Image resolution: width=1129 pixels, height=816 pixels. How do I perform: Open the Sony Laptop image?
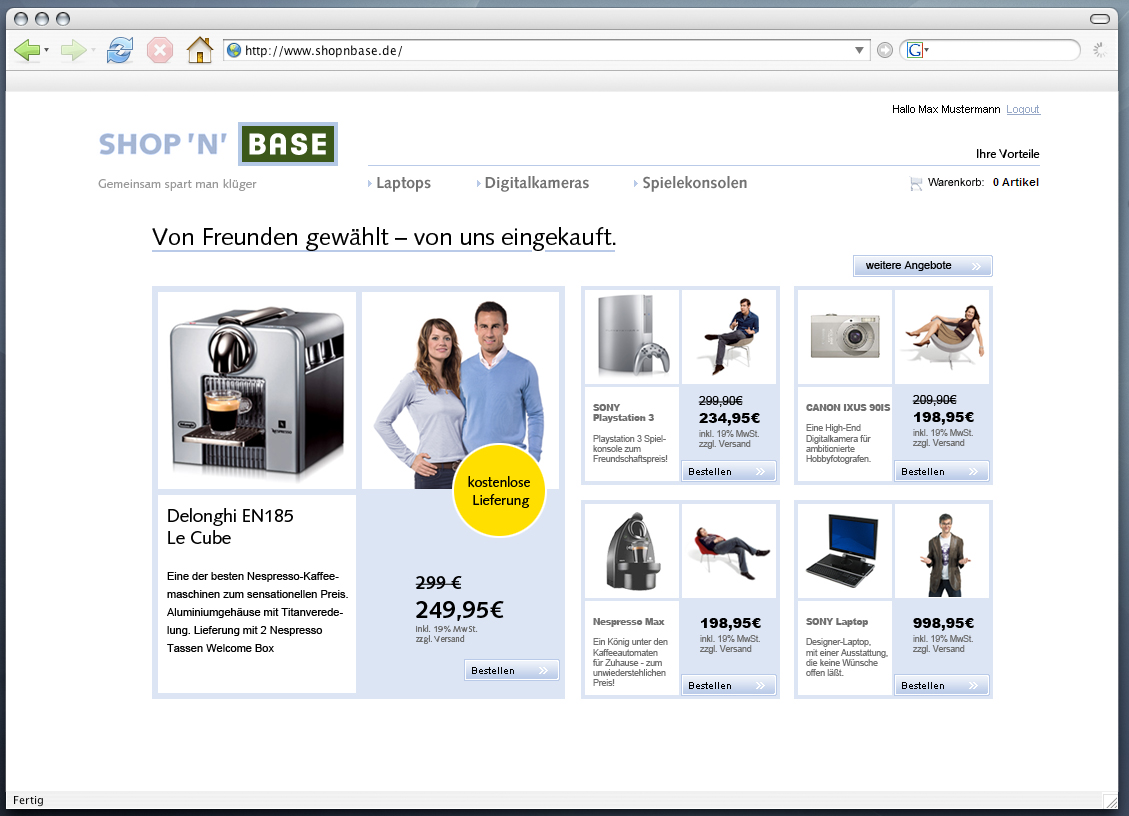pyautogui.click(x=845, y=551)
